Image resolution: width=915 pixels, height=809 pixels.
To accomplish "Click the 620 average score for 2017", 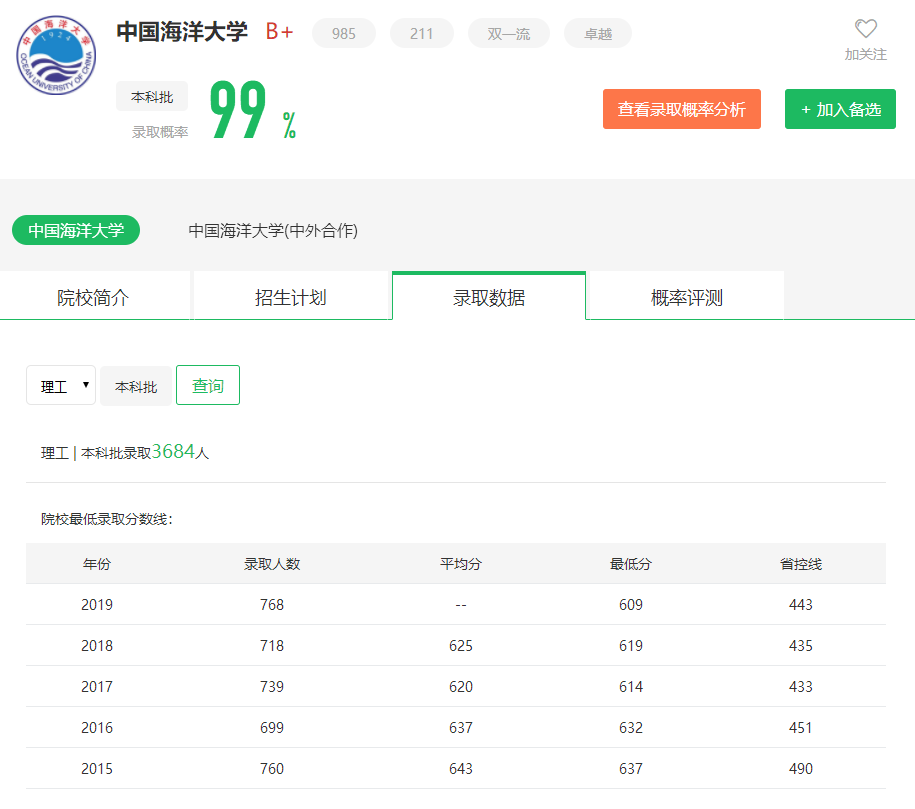I will coord(460,686).
